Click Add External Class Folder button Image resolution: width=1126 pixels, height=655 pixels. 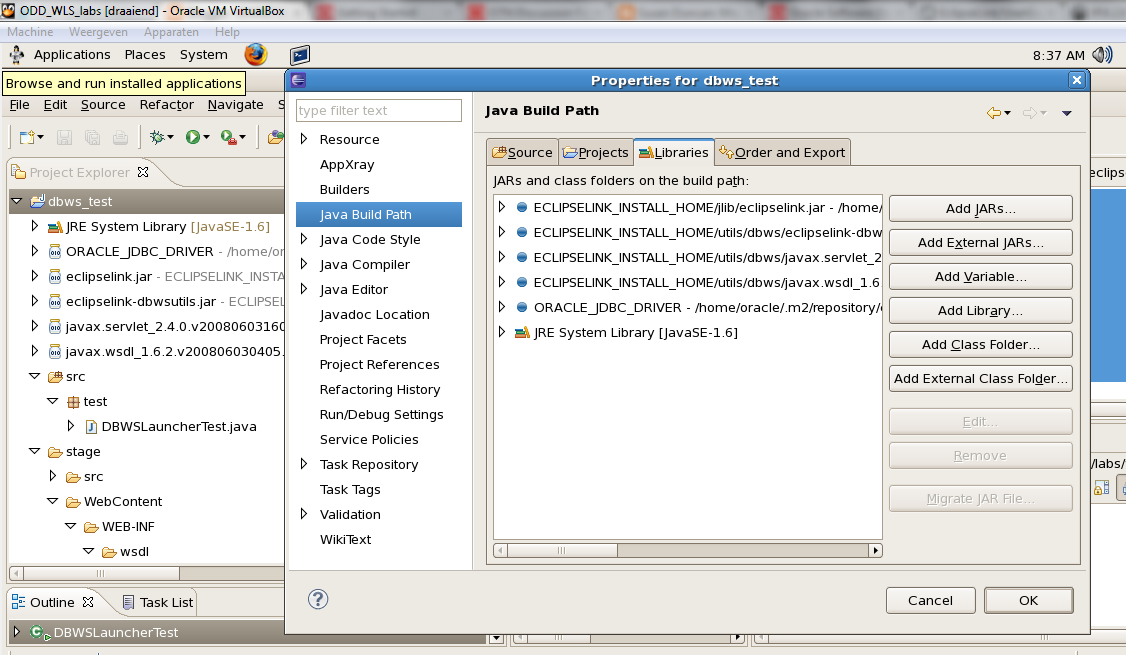pos(980,378)
